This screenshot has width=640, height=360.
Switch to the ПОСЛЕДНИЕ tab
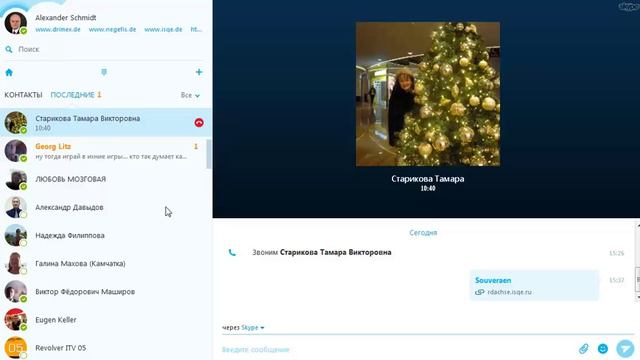[x=73, y=95]
